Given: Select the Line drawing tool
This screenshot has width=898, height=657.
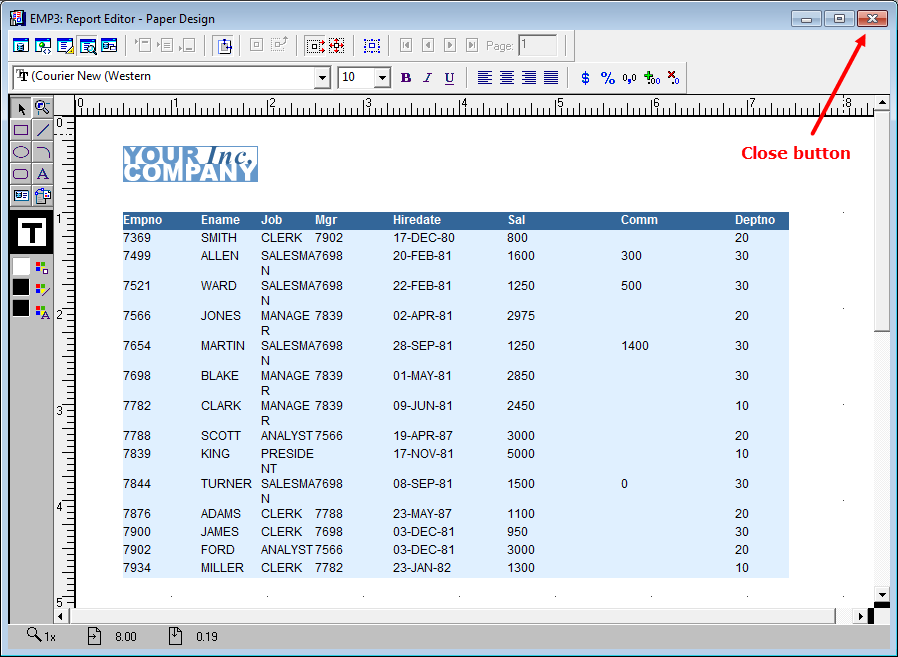Looking at the screenshot, I should pyautogui.click(x=42, y=130).
